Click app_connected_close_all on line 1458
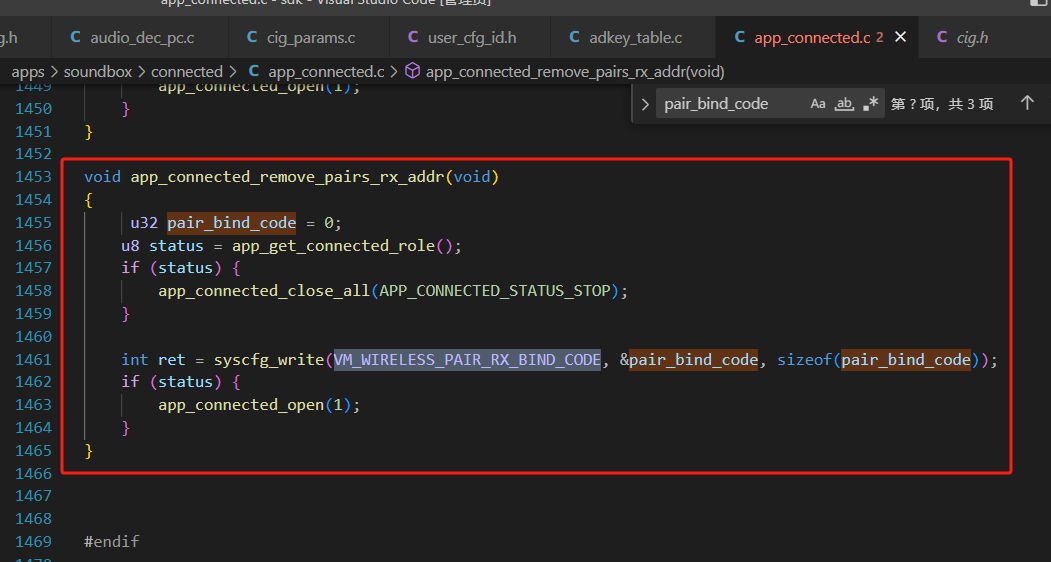Screen dimensions: 1051x562 click(x=264, y=291)
